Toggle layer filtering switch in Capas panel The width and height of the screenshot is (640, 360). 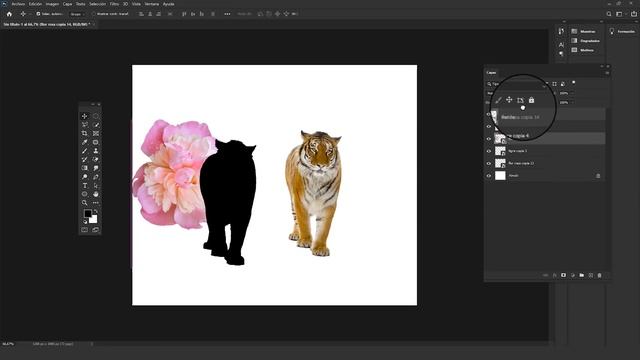click(x=573, y=83)
